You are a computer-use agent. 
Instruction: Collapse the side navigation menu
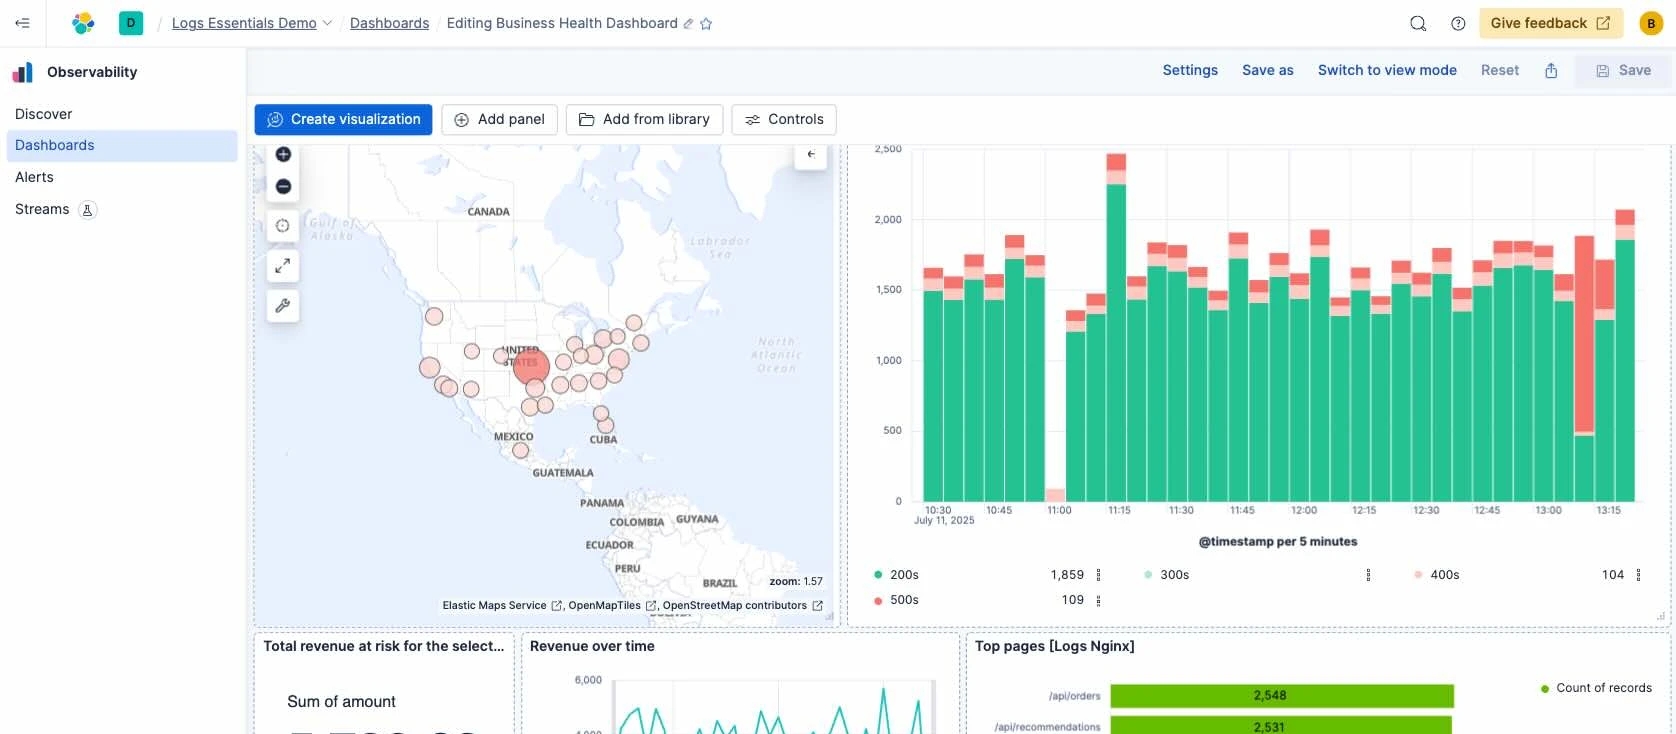(22, 23)
